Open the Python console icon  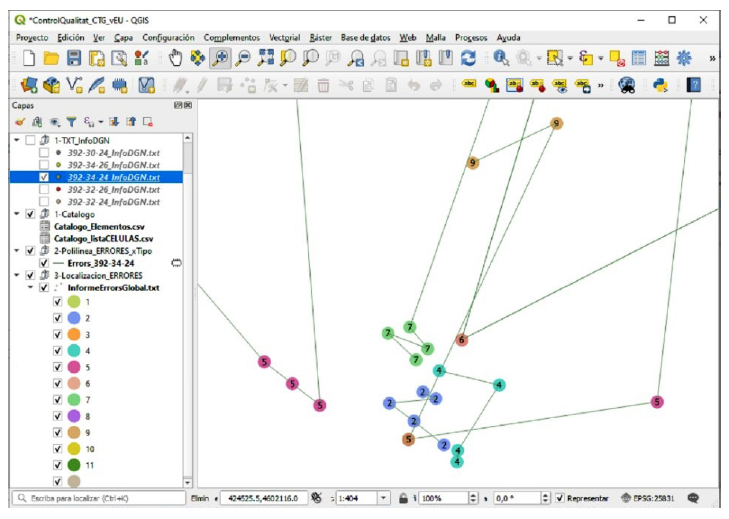(660, 86)
